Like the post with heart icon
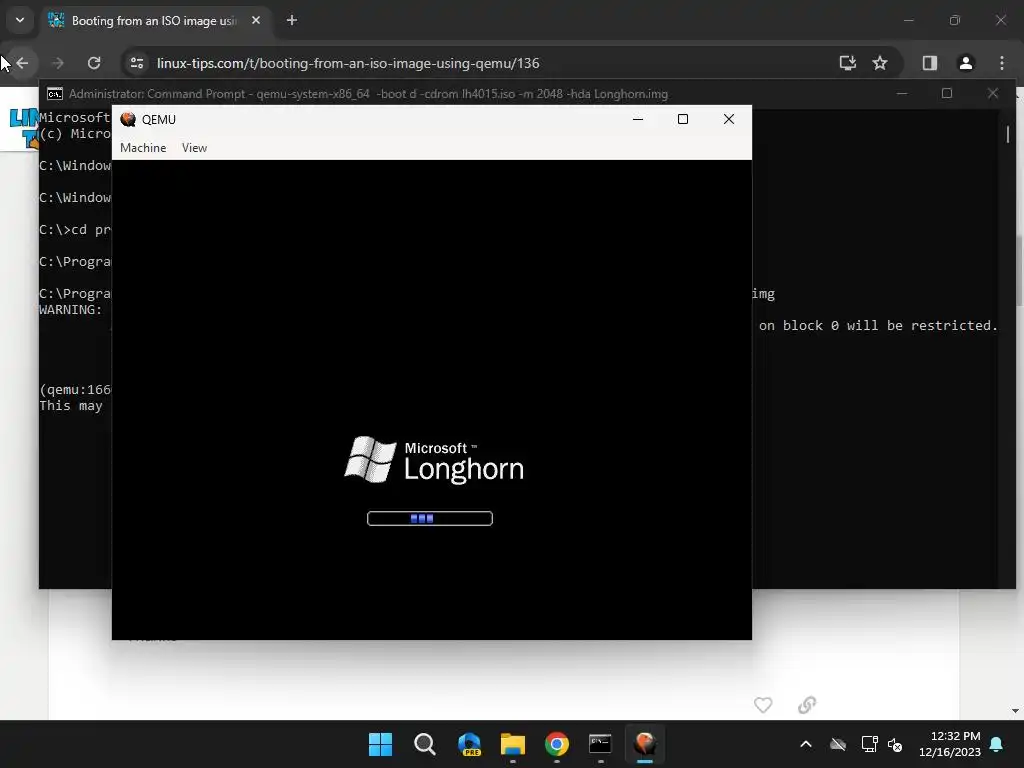This screenshot has height=768, width=1024. (763, 705)
